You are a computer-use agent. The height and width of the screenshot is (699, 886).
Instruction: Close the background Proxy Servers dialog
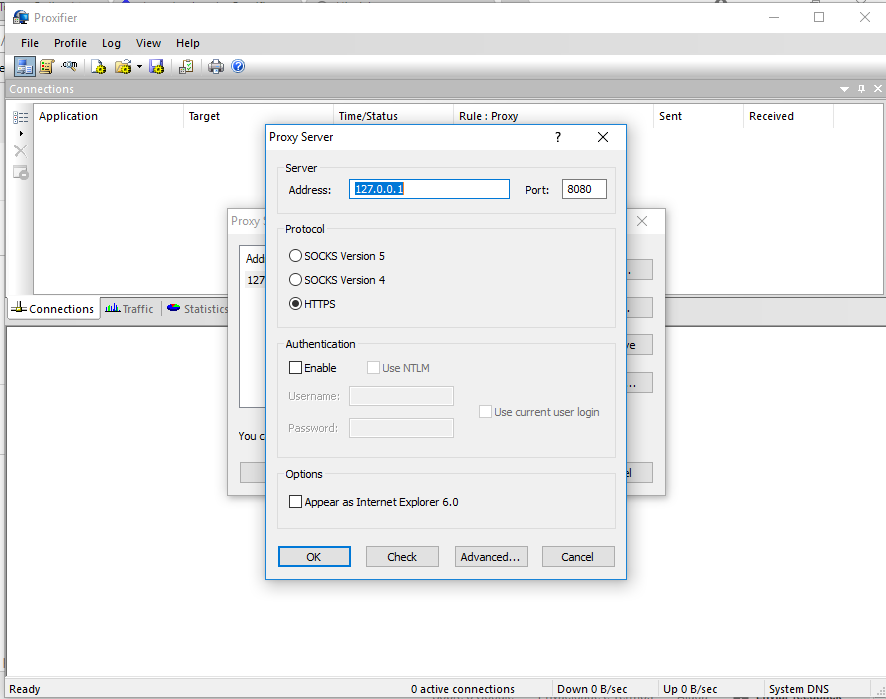tap(642, 221)
